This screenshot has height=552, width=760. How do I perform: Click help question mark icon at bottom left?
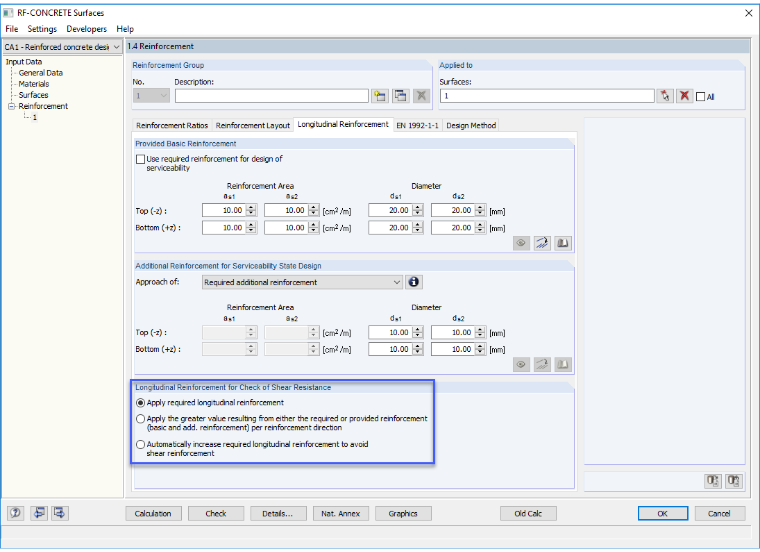16,513
